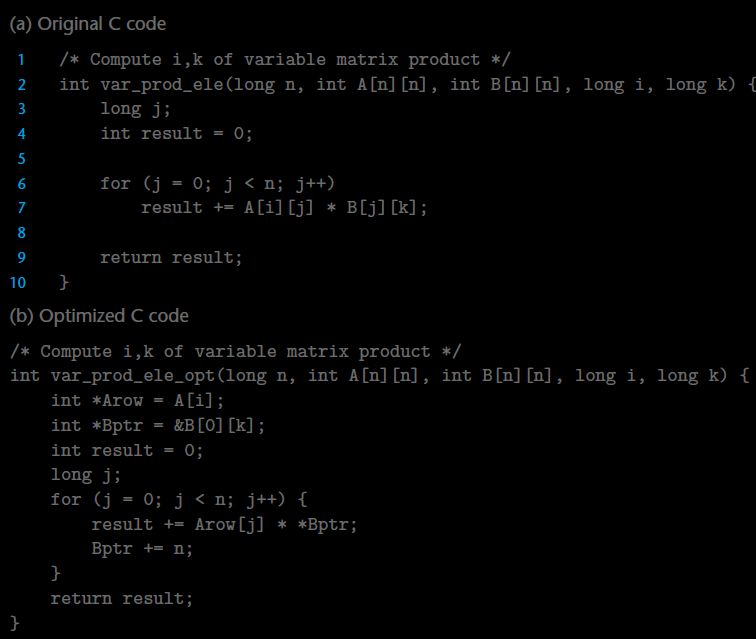Click line number 1 in the gutter

21,59
